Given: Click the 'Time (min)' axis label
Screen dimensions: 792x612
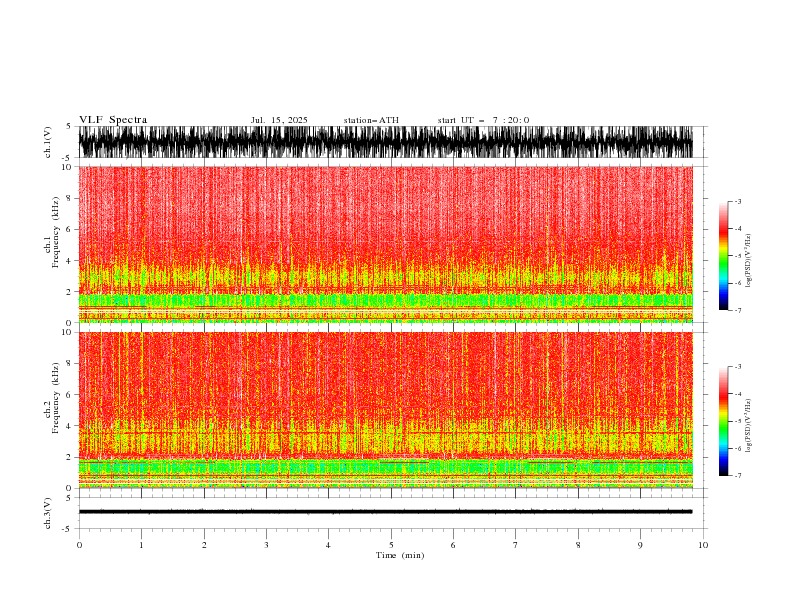Looking at the screenshot, I should point(400,555).
